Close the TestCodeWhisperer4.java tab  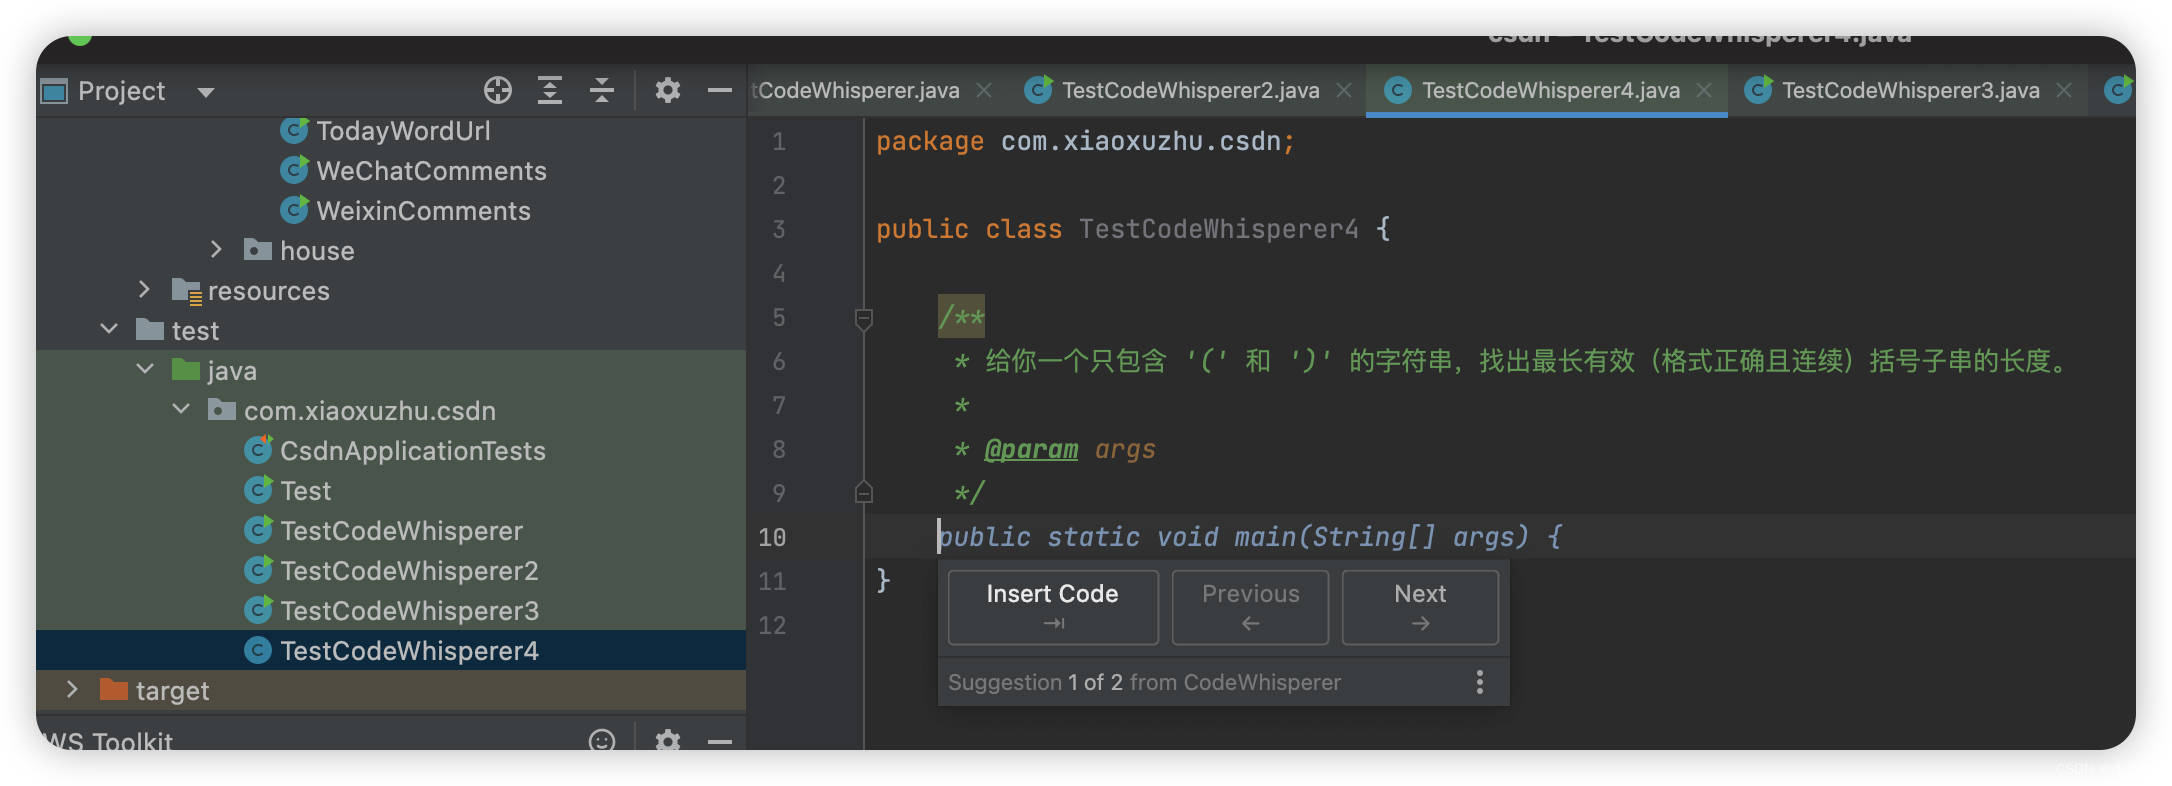1704,91
